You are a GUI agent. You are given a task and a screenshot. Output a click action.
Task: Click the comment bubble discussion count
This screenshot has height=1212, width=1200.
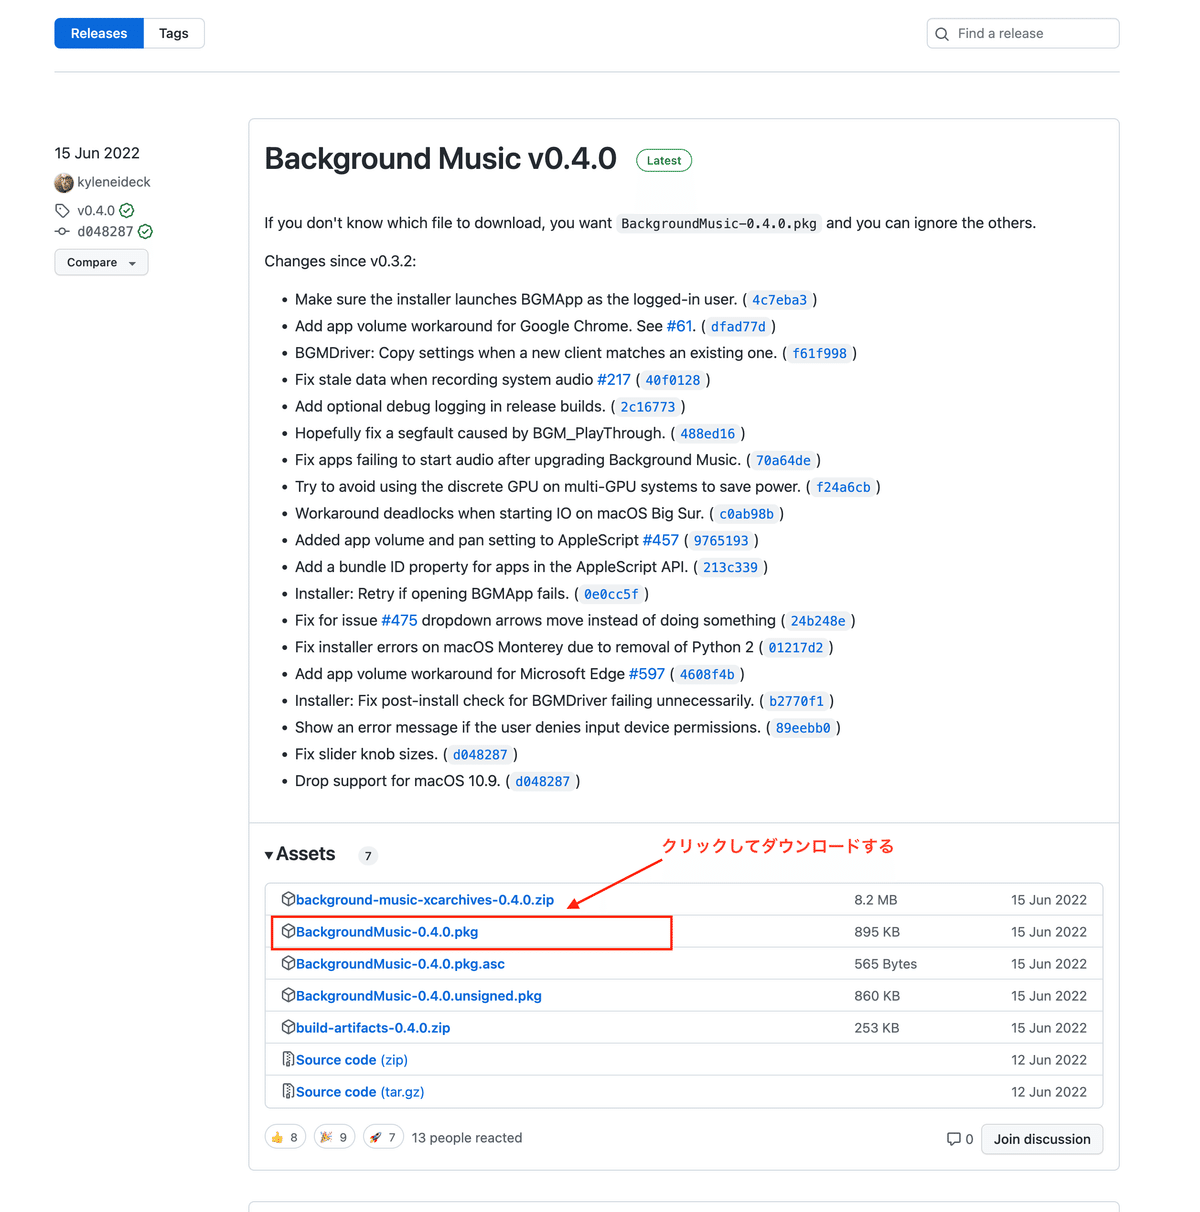pyautogui.click(x=959, y=1139)
